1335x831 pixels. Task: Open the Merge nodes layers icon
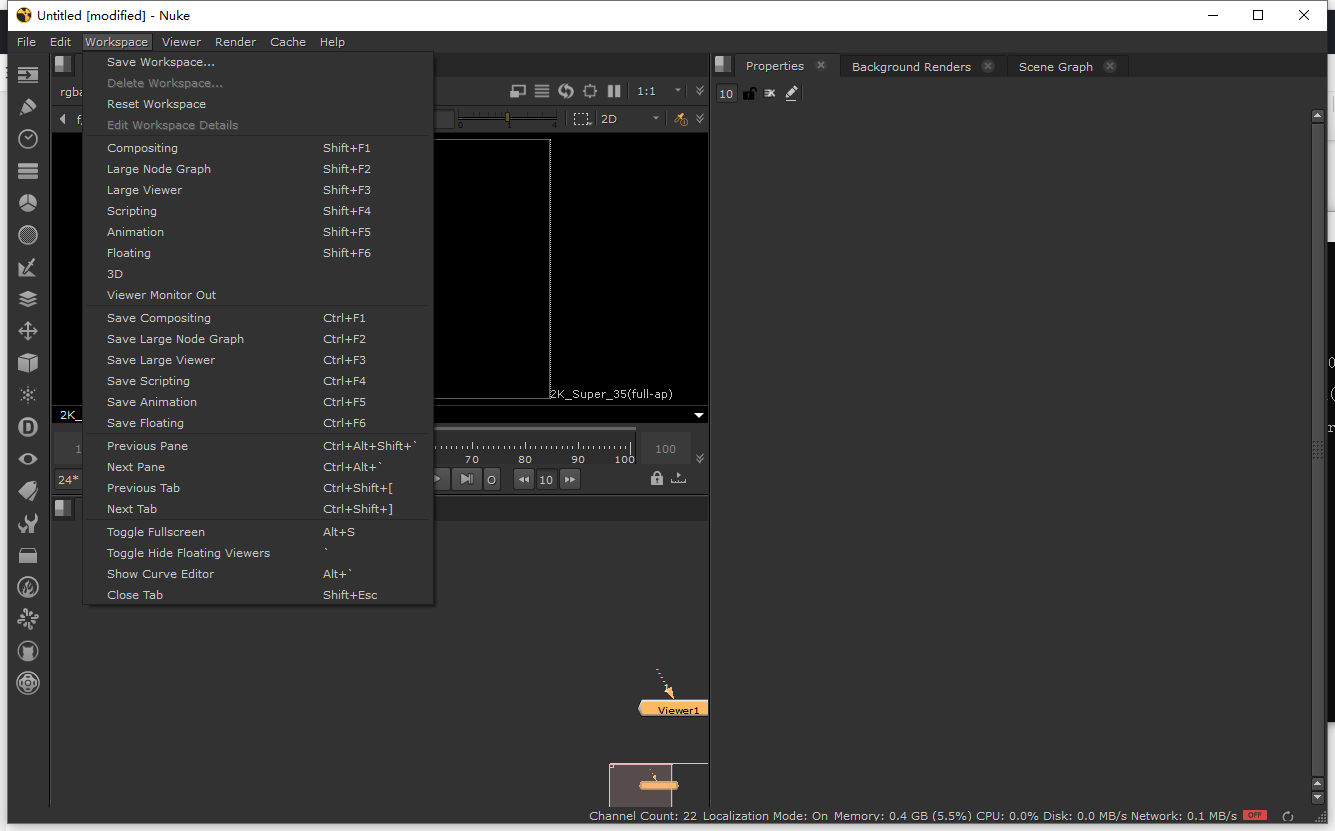click(28, 299)
